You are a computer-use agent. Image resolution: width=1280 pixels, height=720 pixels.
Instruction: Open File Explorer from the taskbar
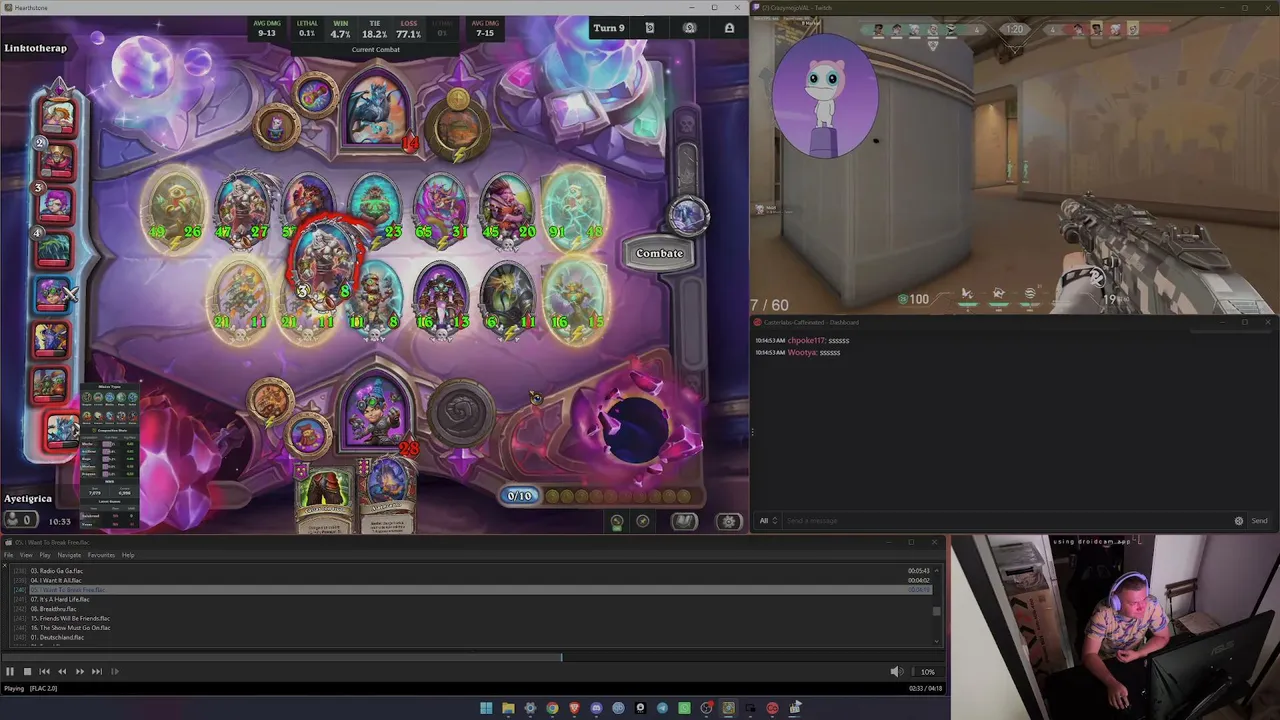click(508, 708)
